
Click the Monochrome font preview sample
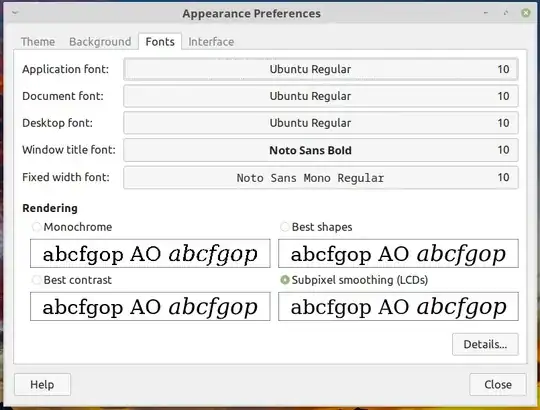coord(150,253)
